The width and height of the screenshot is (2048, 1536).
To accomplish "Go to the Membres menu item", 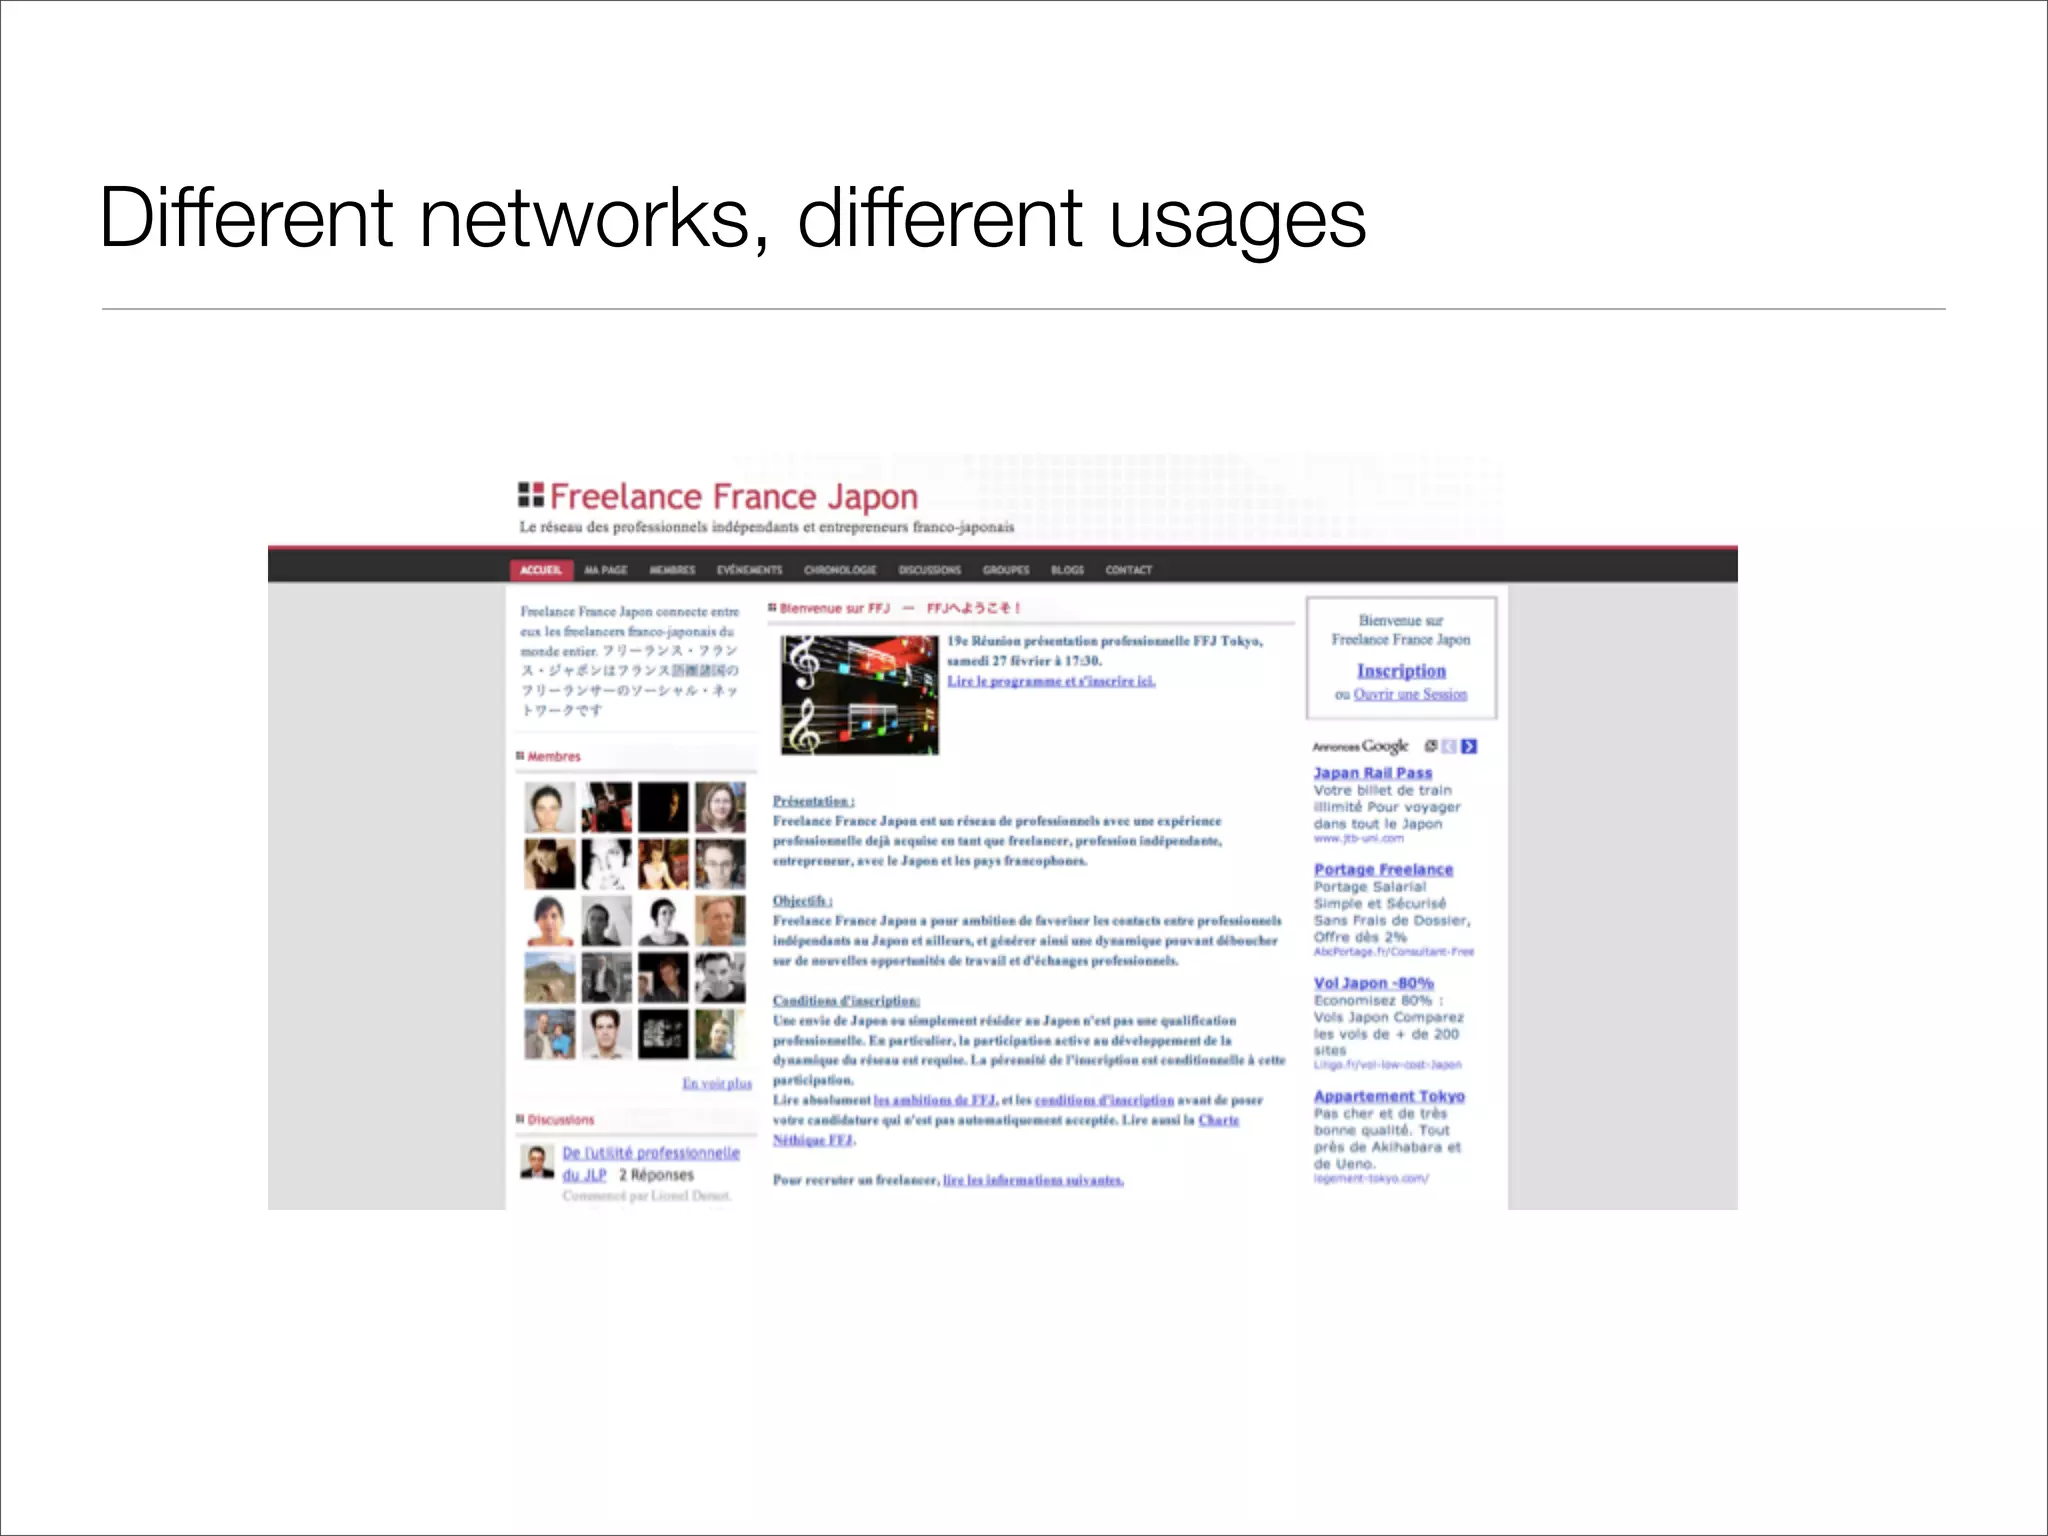I will (672, 570).
